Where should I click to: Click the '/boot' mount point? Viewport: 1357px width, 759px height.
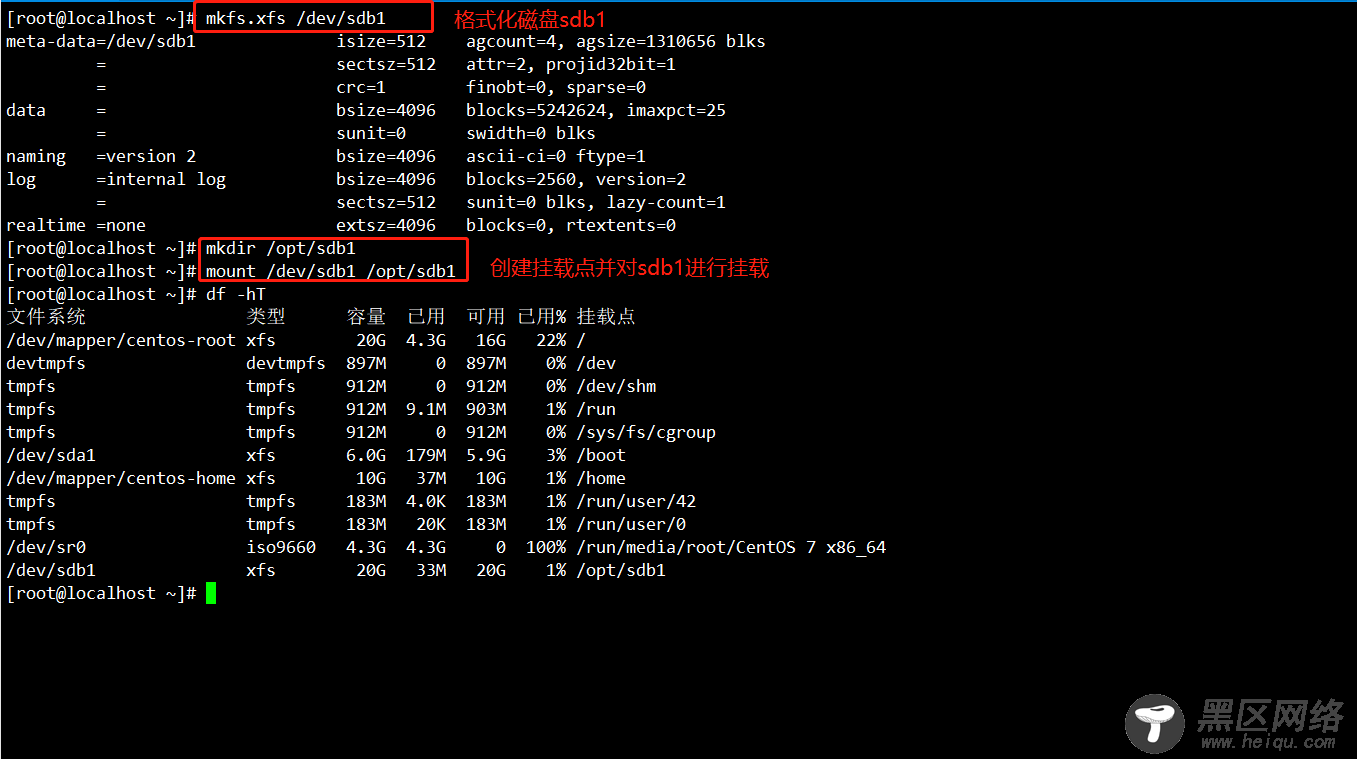(x=601, y=455)
